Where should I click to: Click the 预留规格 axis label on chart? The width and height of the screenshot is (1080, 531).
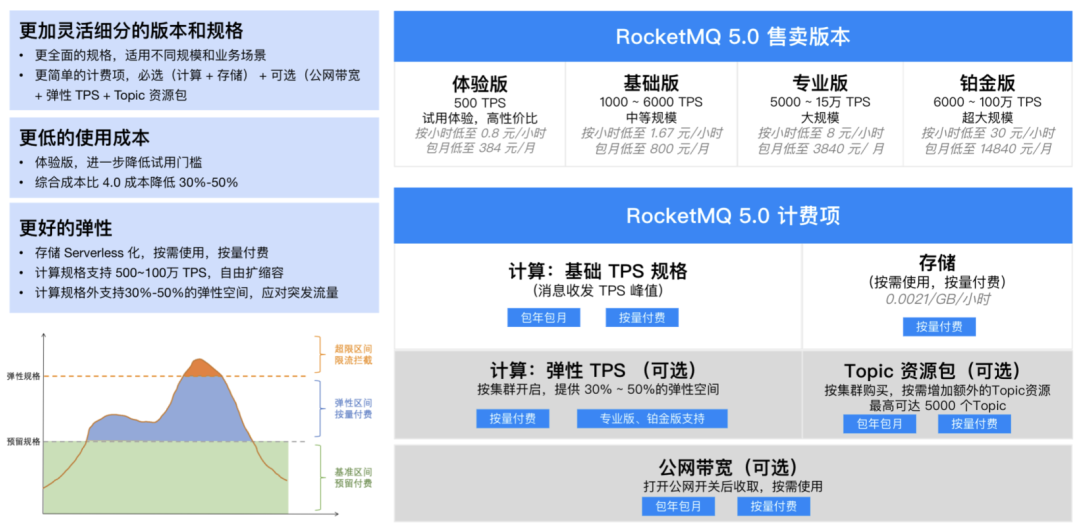(23, 441)
